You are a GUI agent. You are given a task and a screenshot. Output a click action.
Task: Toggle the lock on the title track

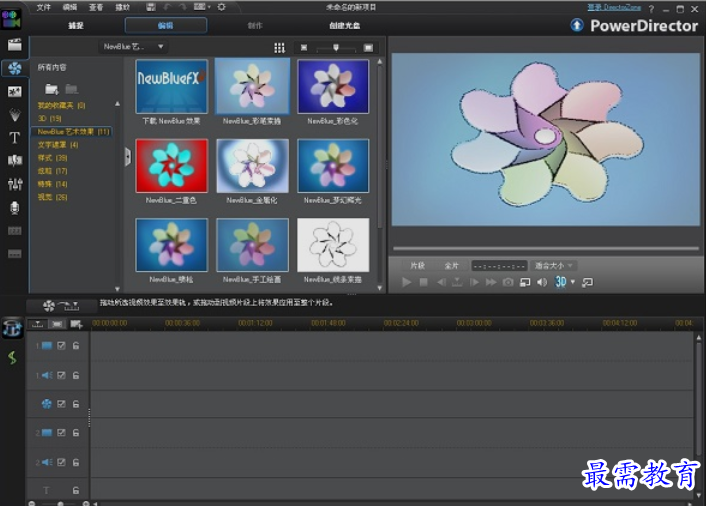pos(76,490)
